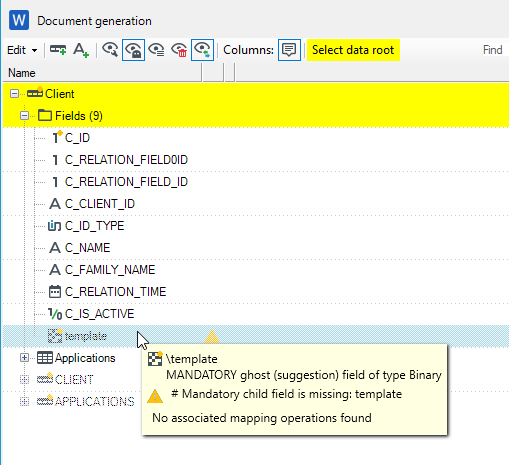509x465 pixels.
Task: Select the Fields (9) label
Action: (79, 116)
